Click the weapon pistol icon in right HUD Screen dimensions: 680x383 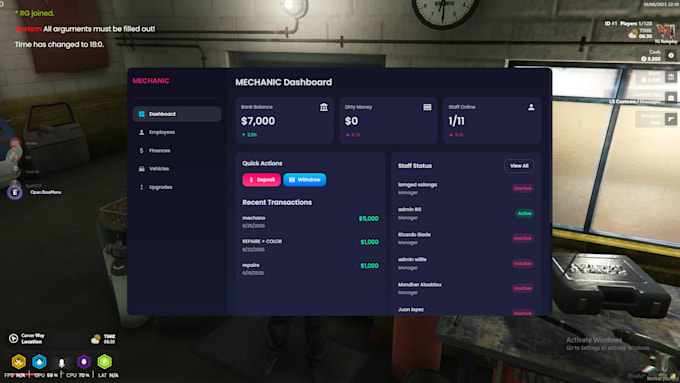point(671,119)
